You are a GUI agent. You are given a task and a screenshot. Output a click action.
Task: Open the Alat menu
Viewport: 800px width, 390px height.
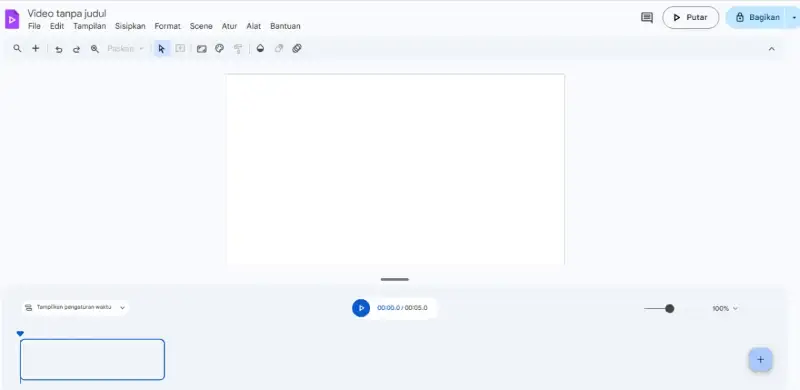point(254,26)
